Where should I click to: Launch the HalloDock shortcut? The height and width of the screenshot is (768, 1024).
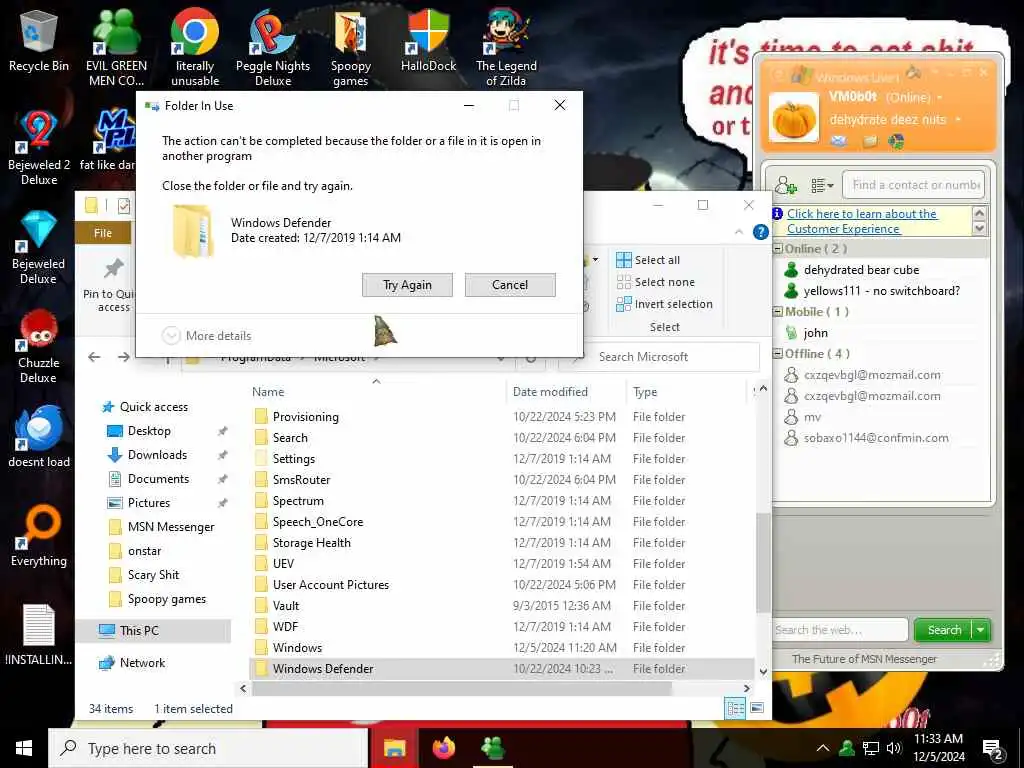pos(428,41)
